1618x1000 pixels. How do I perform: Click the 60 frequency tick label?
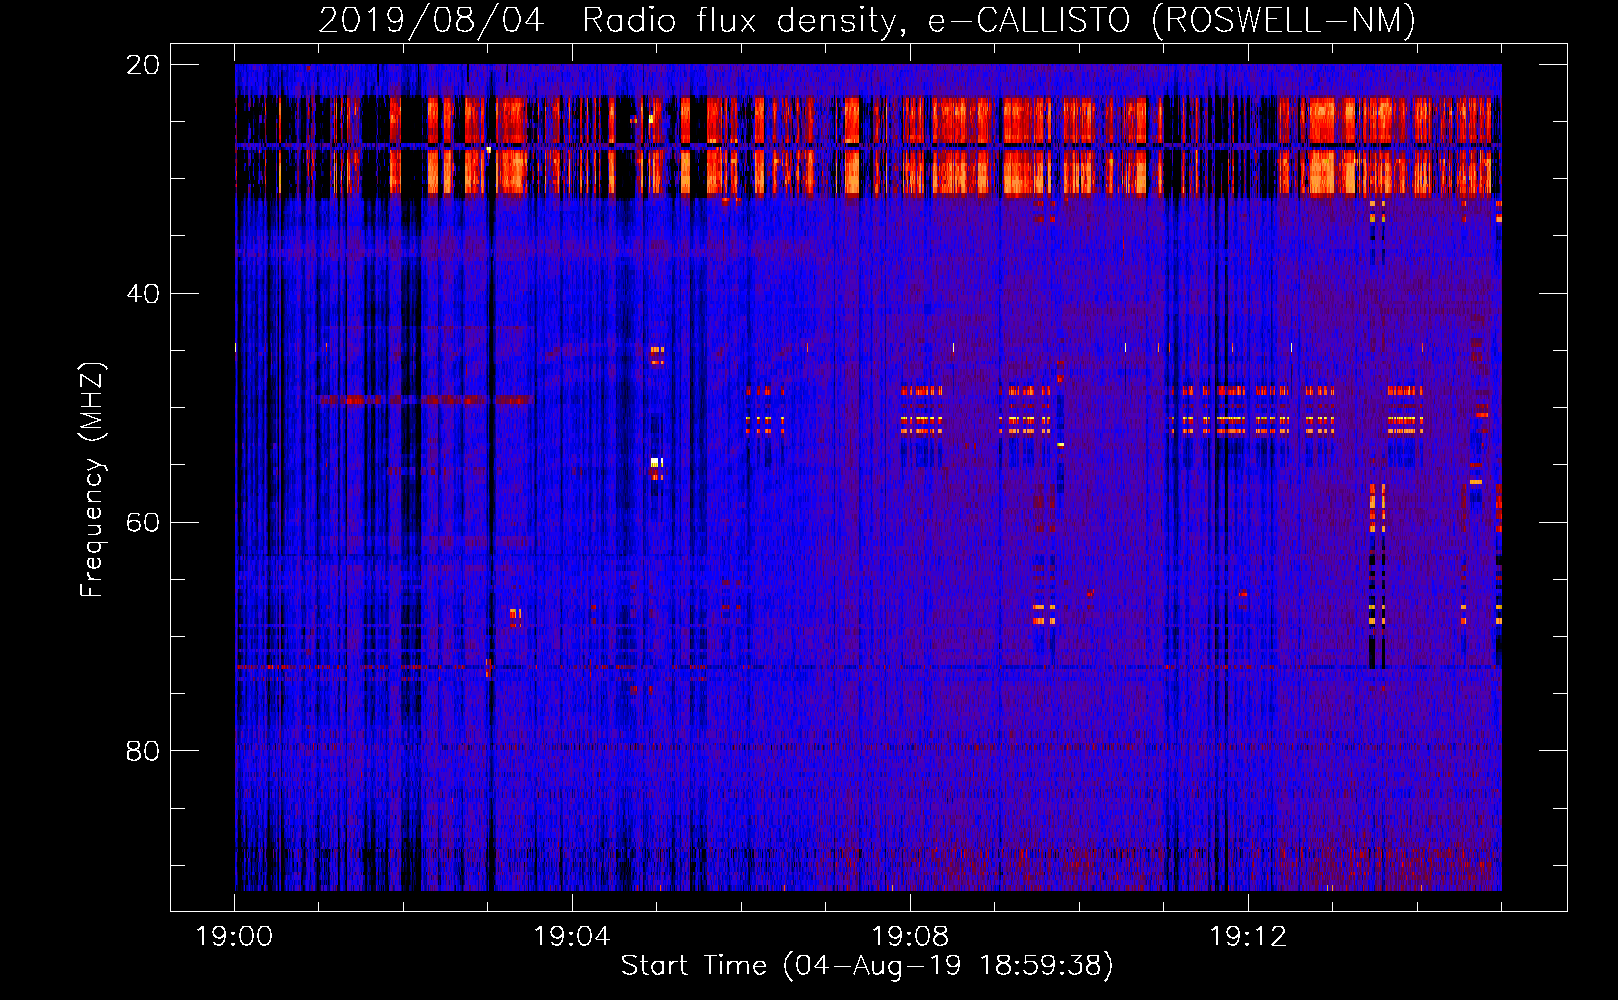click(143, 523)
